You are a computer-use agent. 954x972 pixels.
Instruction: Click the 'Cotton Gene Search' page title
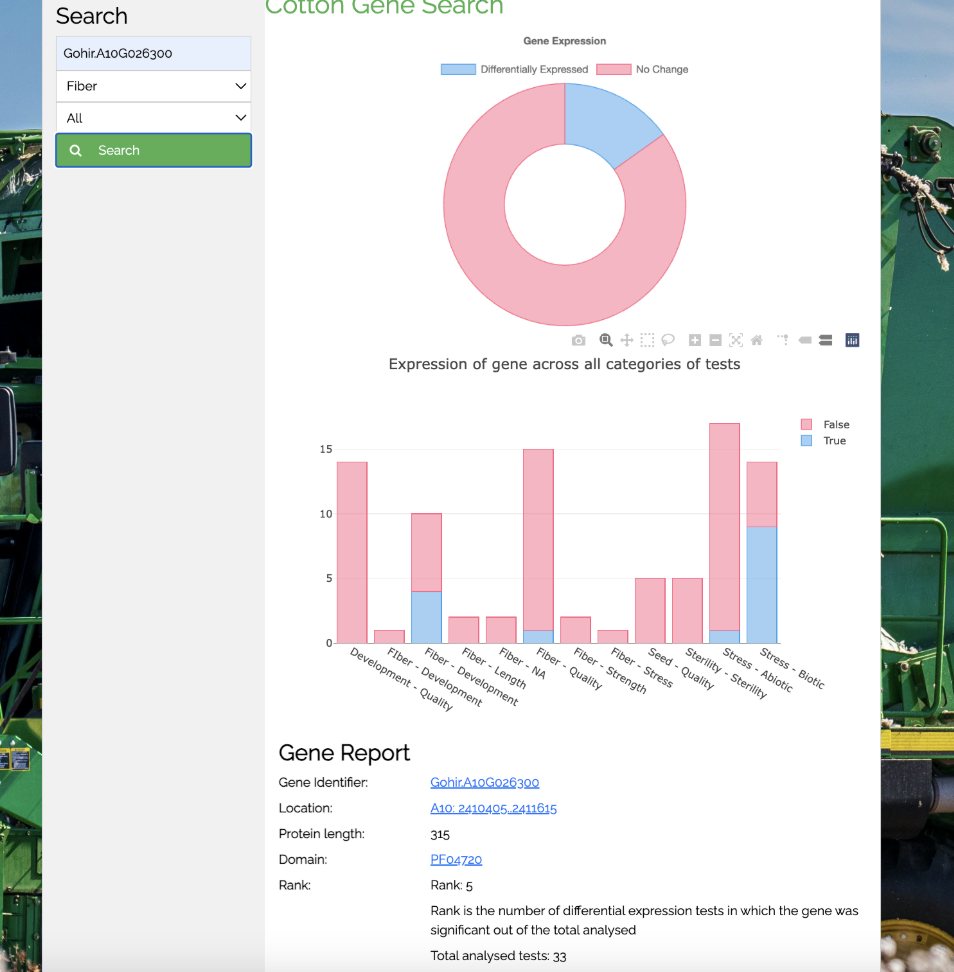coord(384,6)
